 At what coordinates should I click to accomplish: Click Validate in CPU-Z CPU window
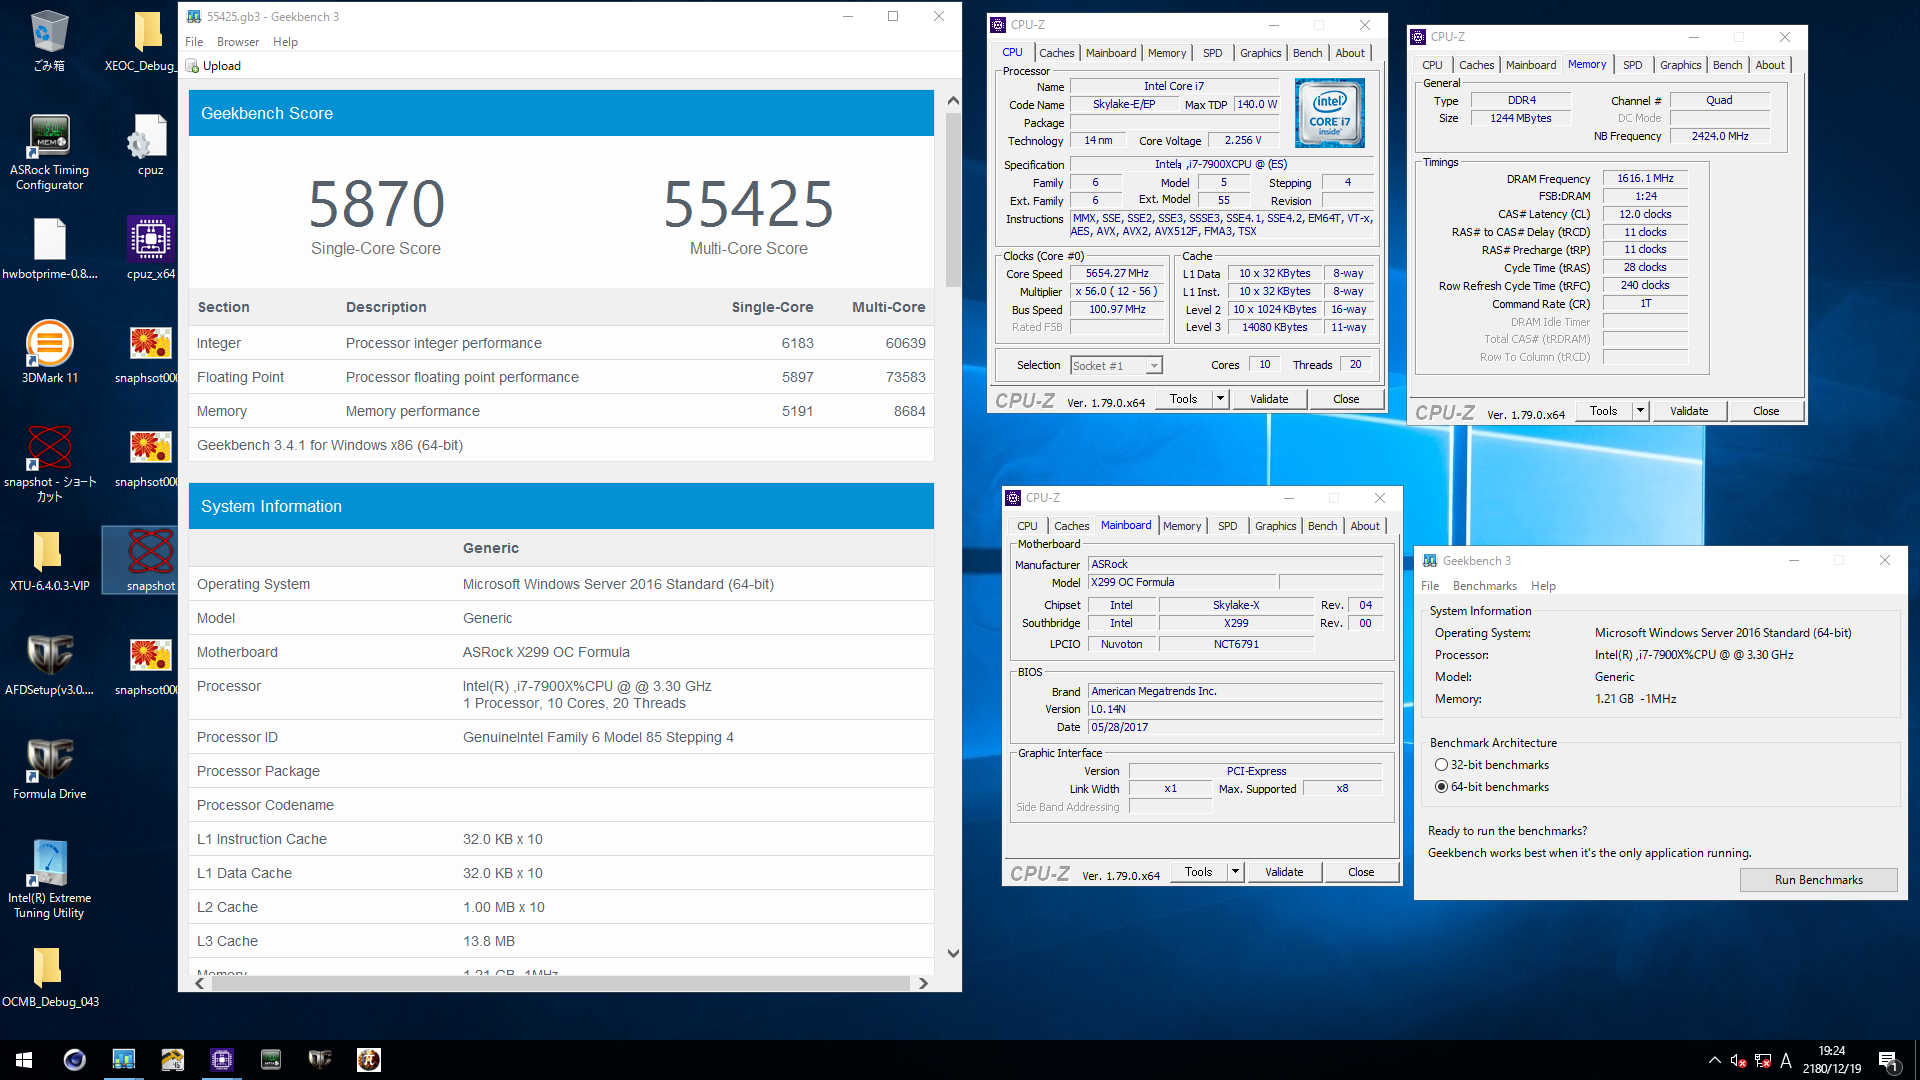click(1269, 399)
